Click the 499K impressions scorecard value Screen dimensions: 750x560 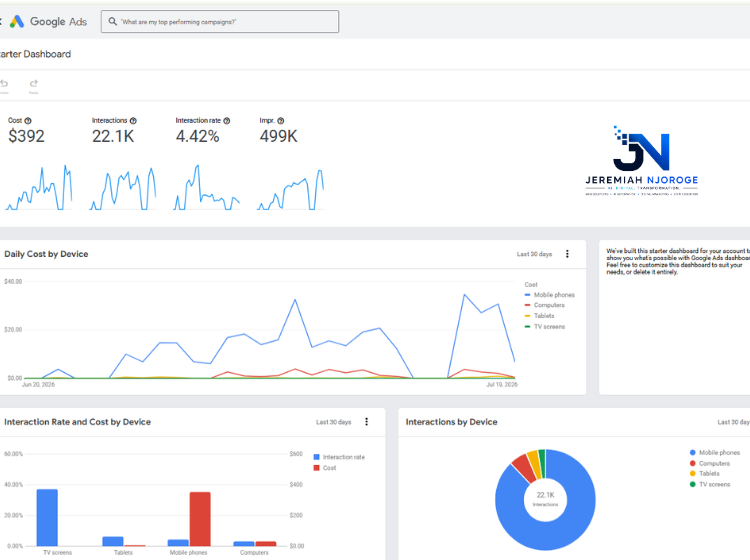[x=278, y=136]
